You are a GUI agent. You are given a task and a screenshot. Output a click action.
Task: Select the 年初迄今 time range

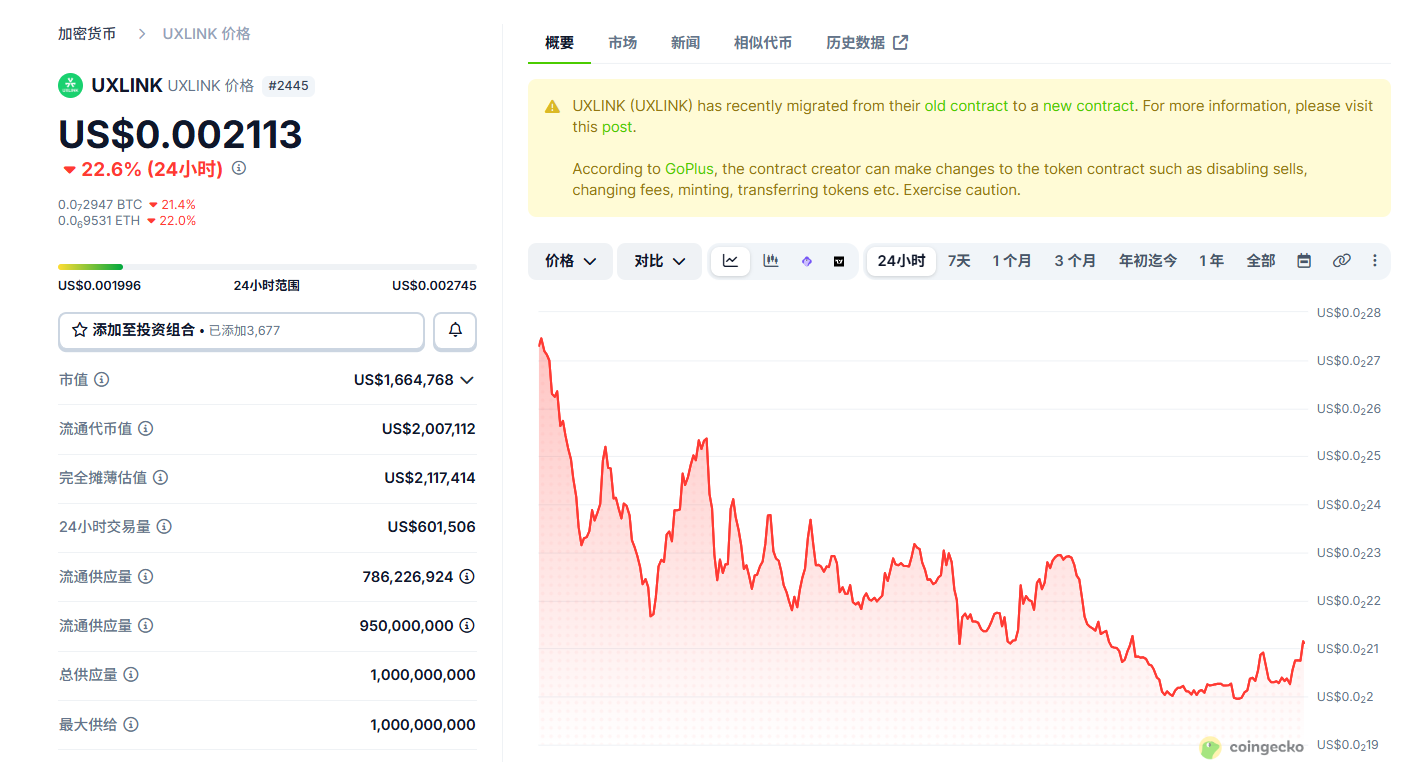click(1148, 261)
